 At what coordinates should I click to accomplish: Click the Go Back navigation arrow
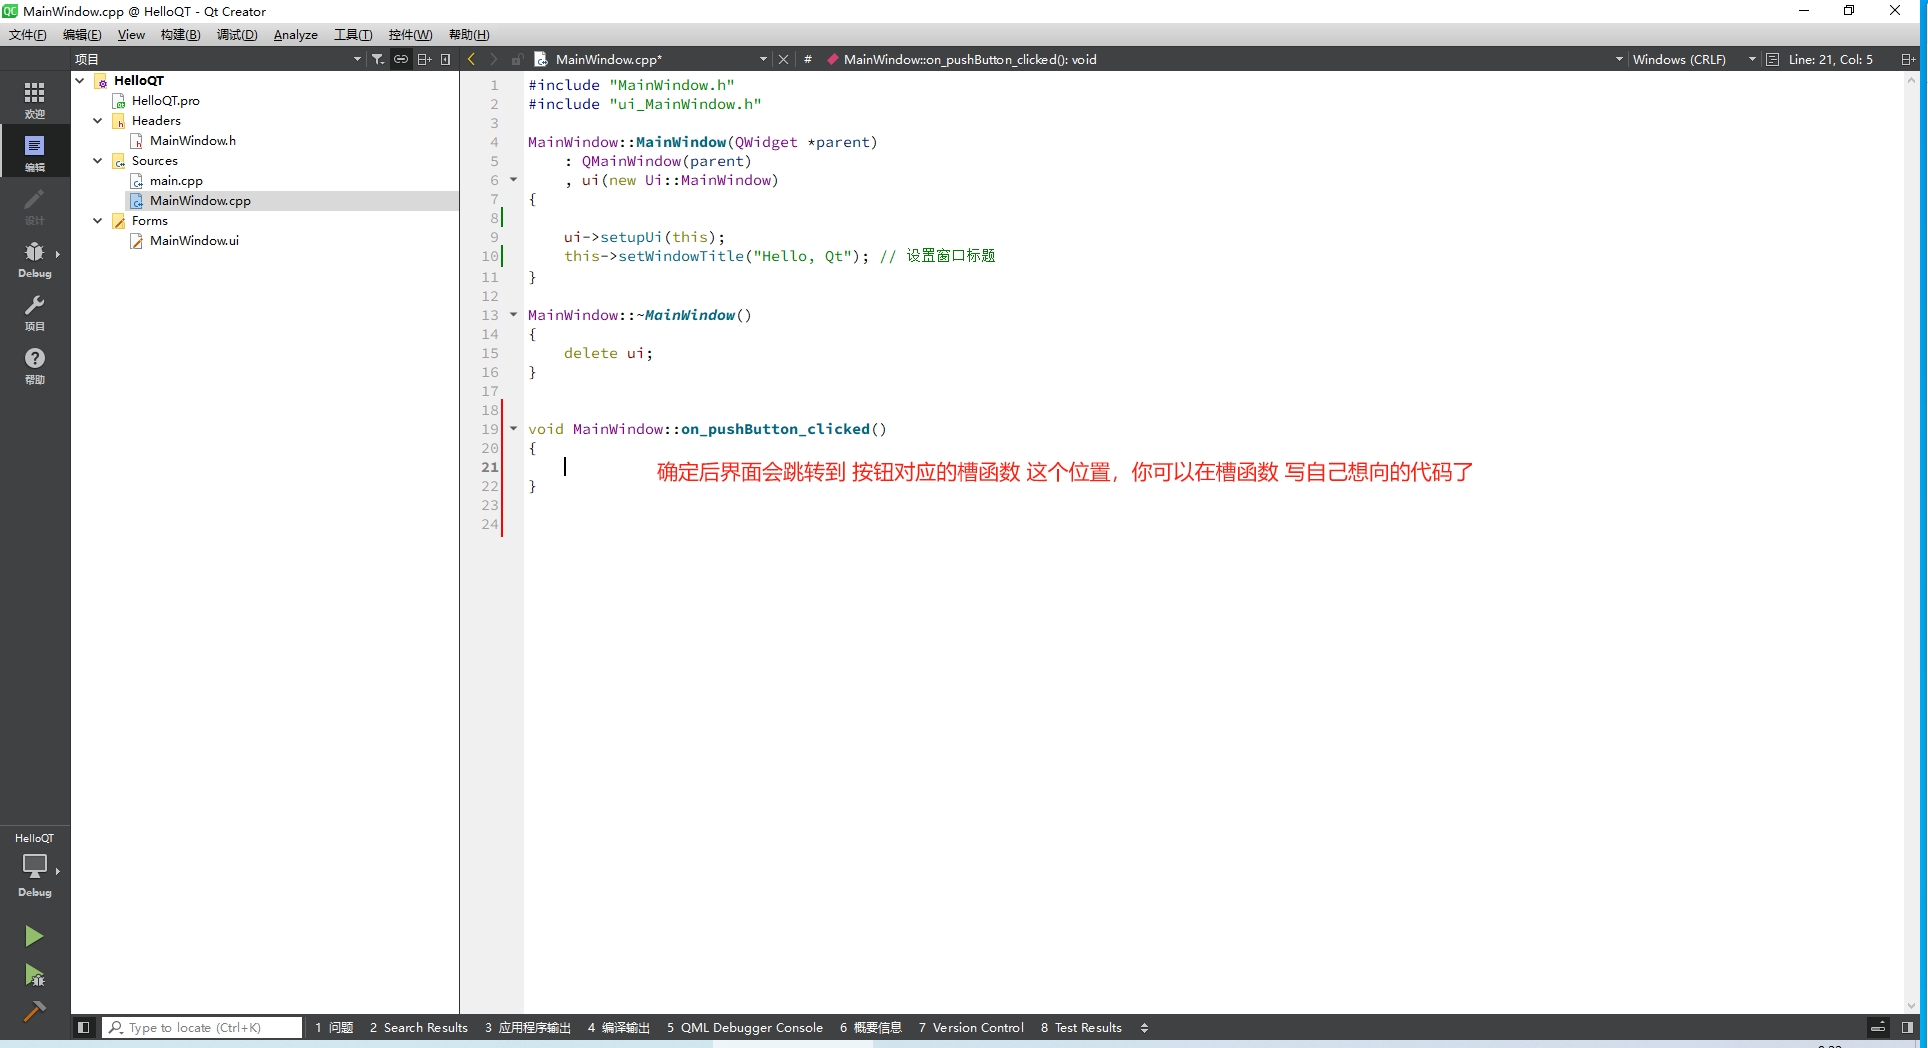[x=471, y=59]
